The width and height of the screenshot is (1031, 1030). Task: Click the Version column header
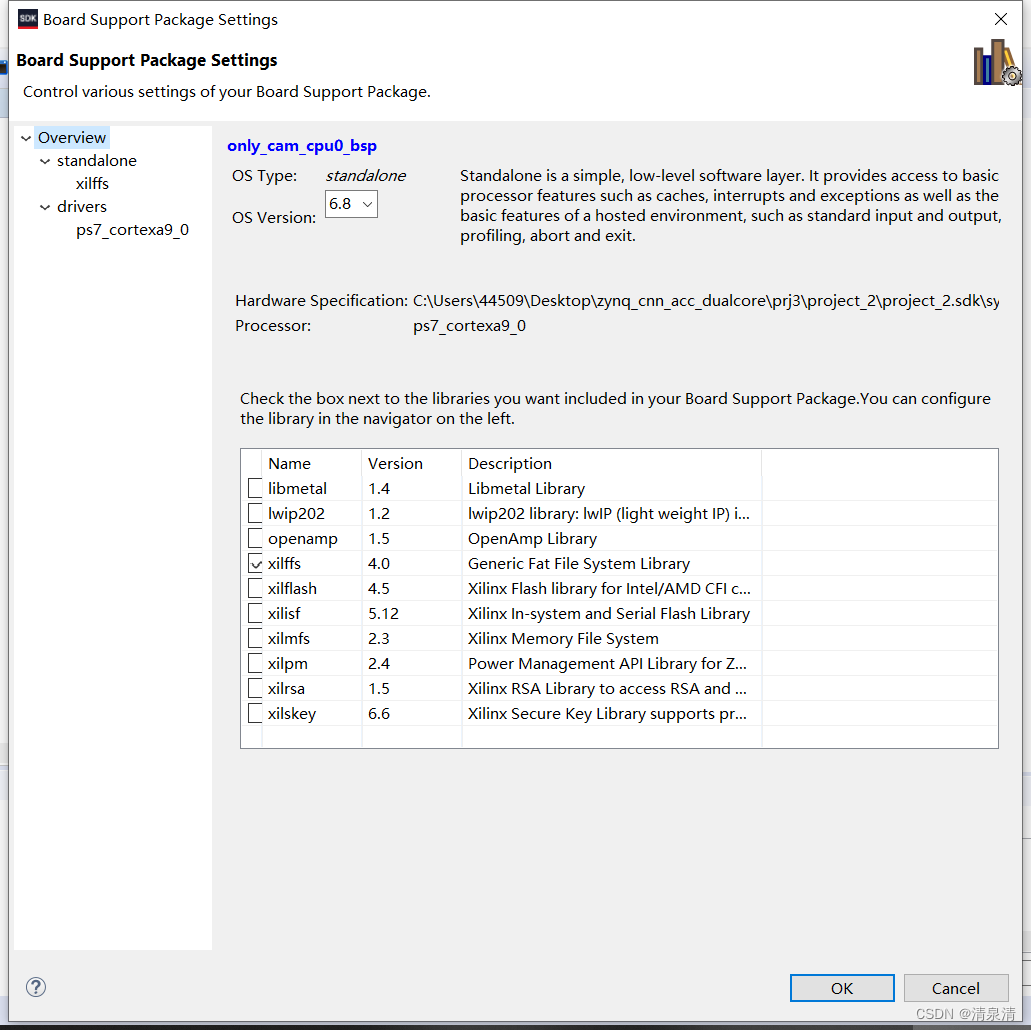(x=412, y=463)
